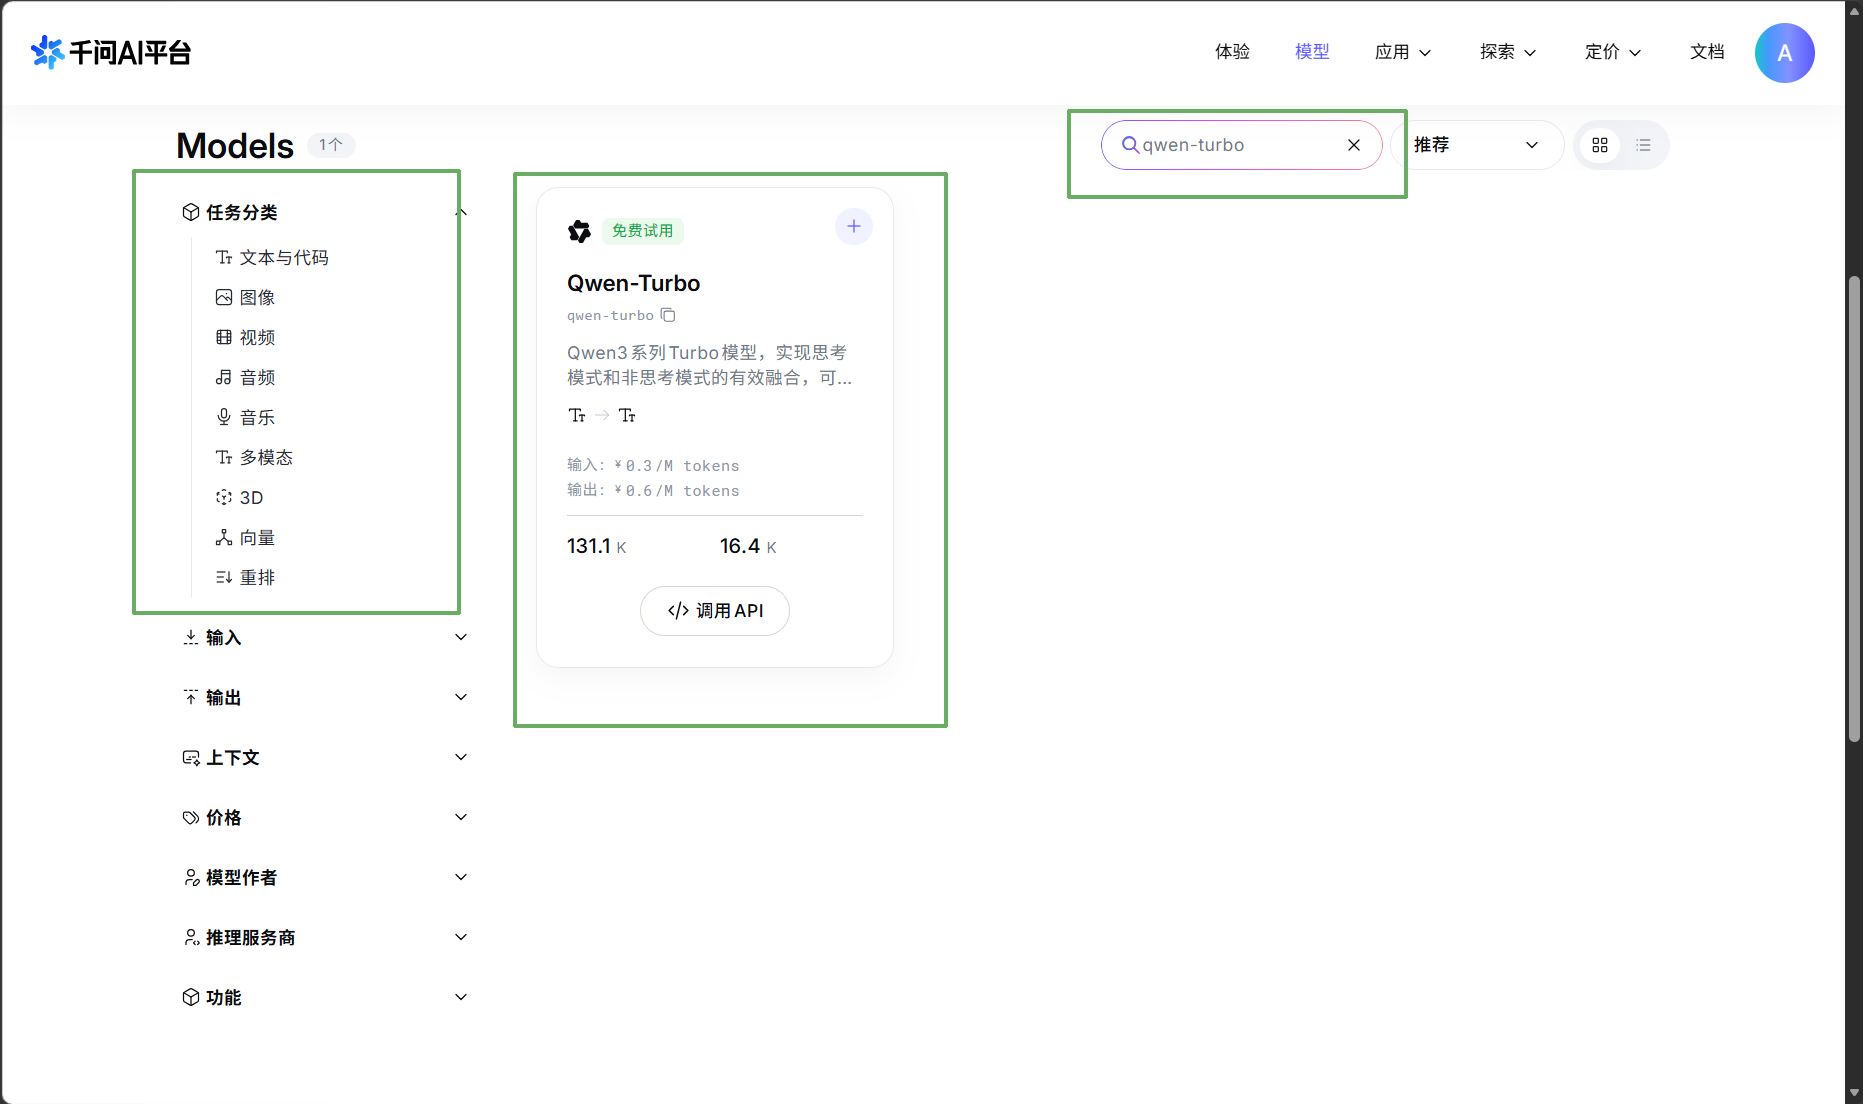This screenshot has height=1104, width=1863.
Task: Click the 输入 ¥0.3/M tokens price
Action: pyautogui.click(x=653, y=465)
